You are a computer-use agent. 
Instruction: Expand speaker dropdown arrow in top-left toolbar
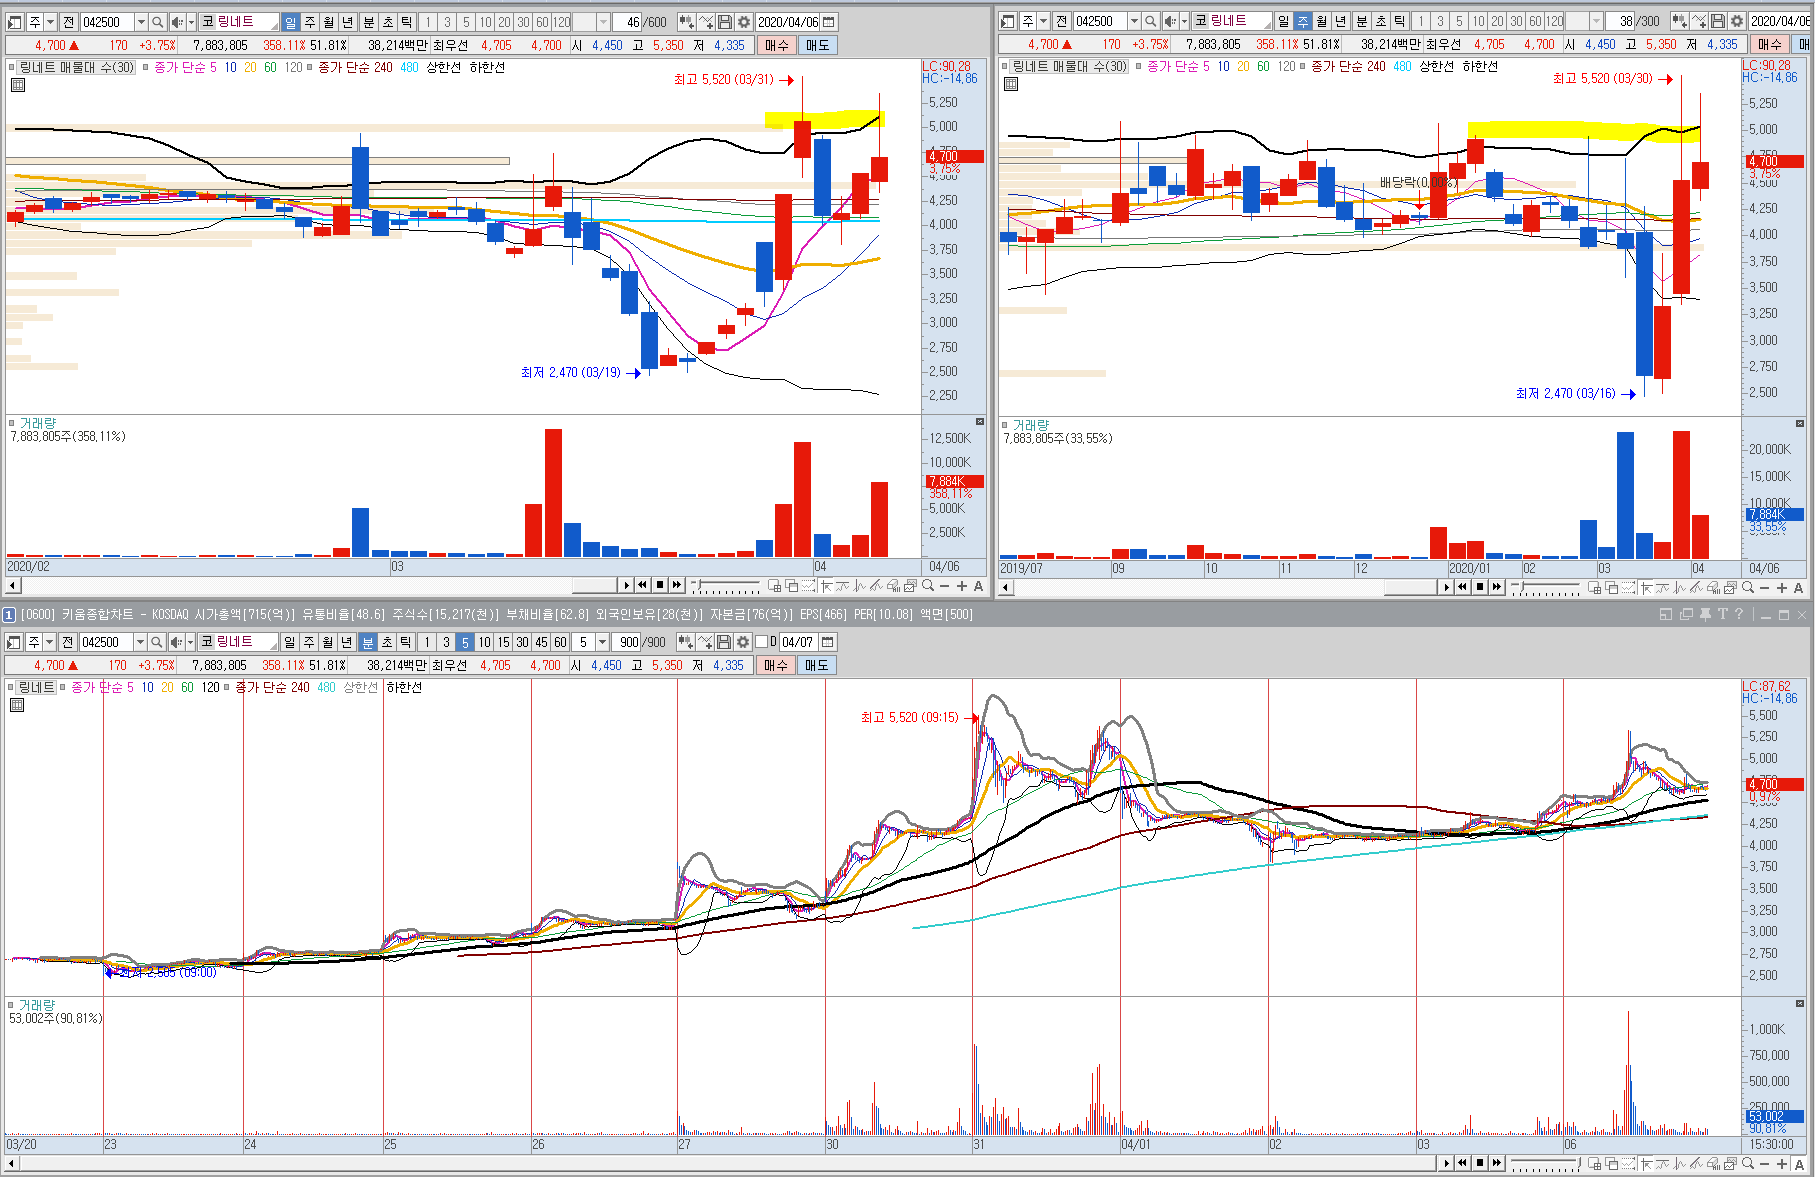[191, 22]
